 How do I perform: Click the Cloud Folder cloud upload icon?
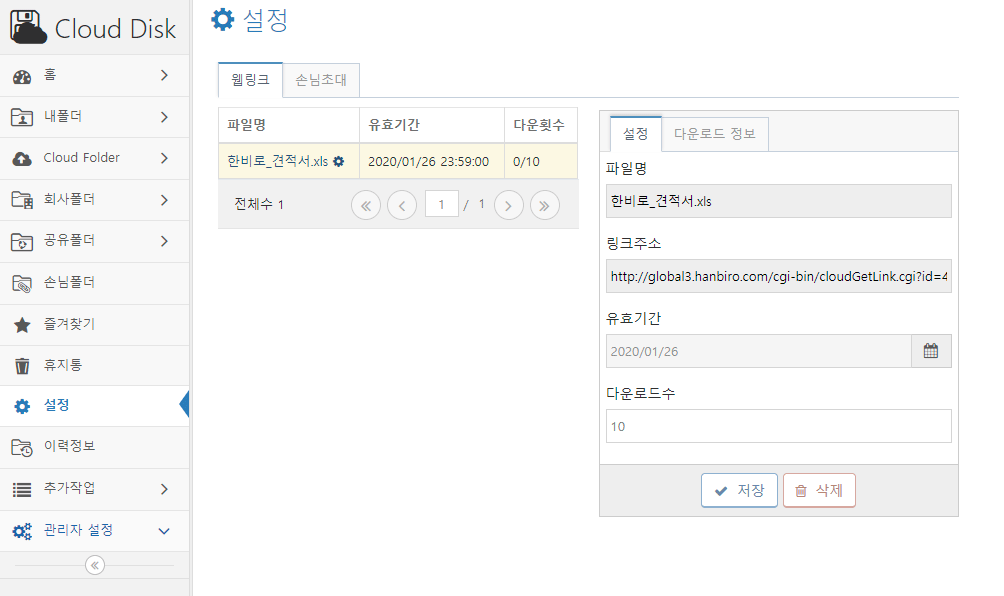[x=22, y=158]
